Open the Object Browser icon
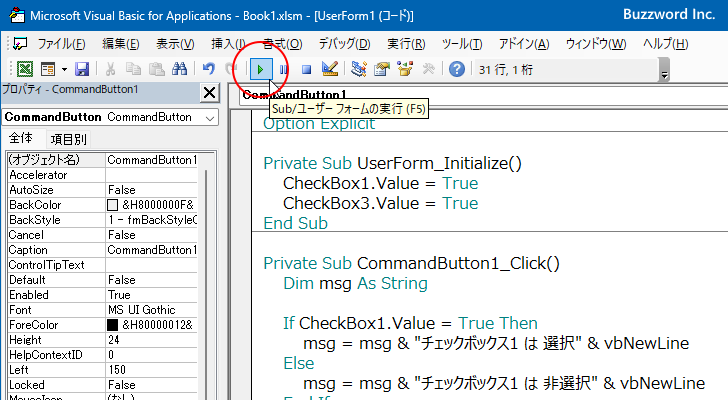Image resolution: width=728 pixels, height=400 pixels. (x=405, y=70)
